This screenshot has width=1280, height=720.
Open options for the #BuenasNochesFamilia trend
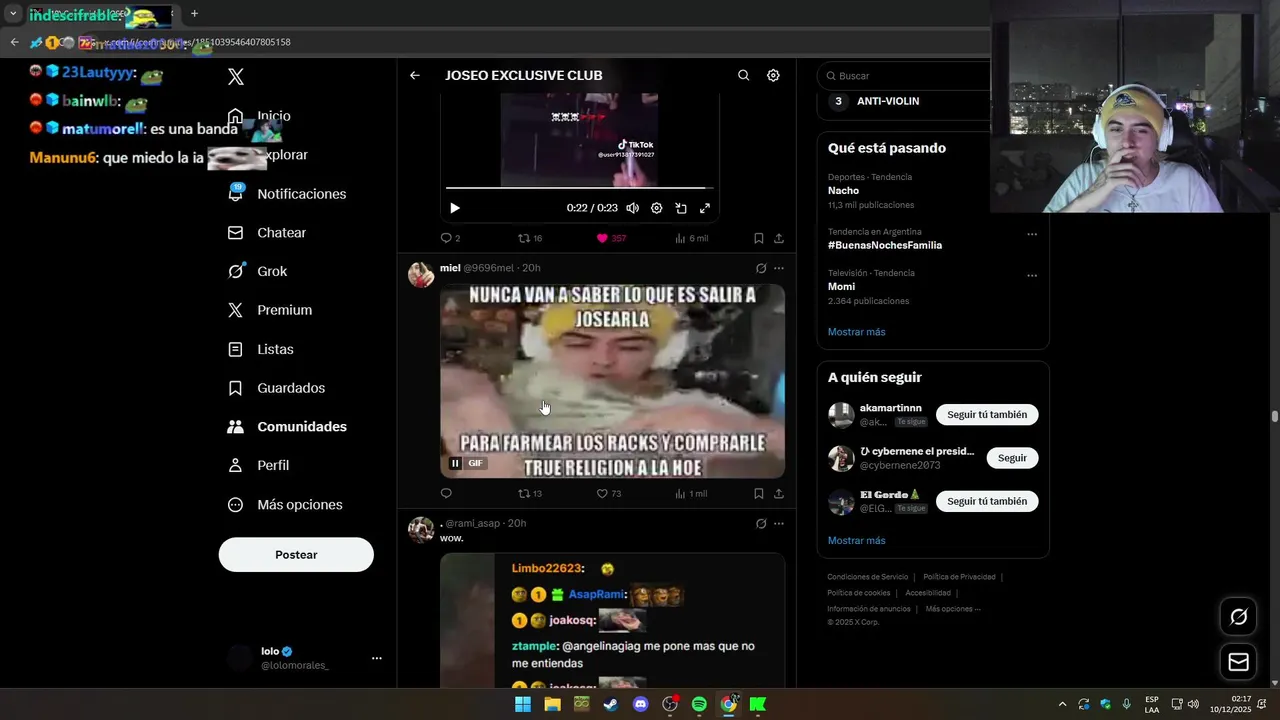[x=1032, y=234]
